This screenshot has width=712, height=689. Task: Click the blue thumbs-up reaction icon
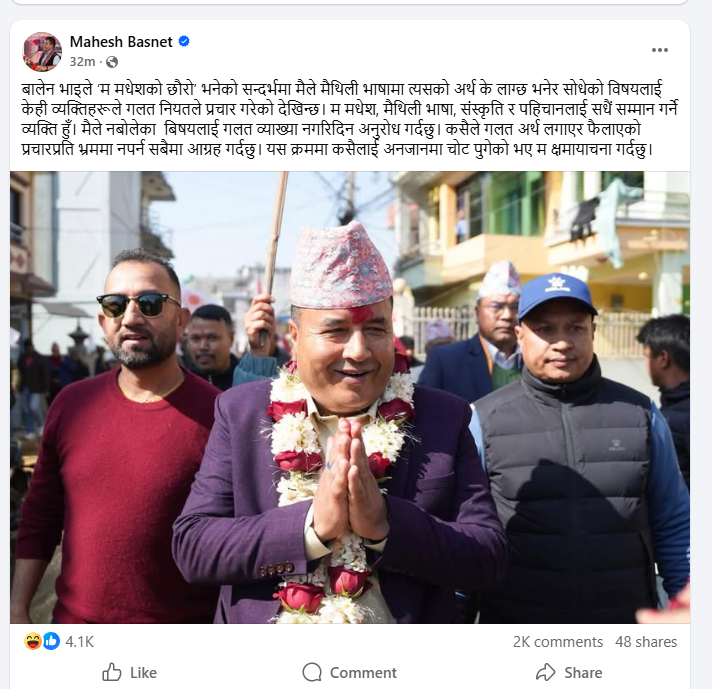(51, 641)
